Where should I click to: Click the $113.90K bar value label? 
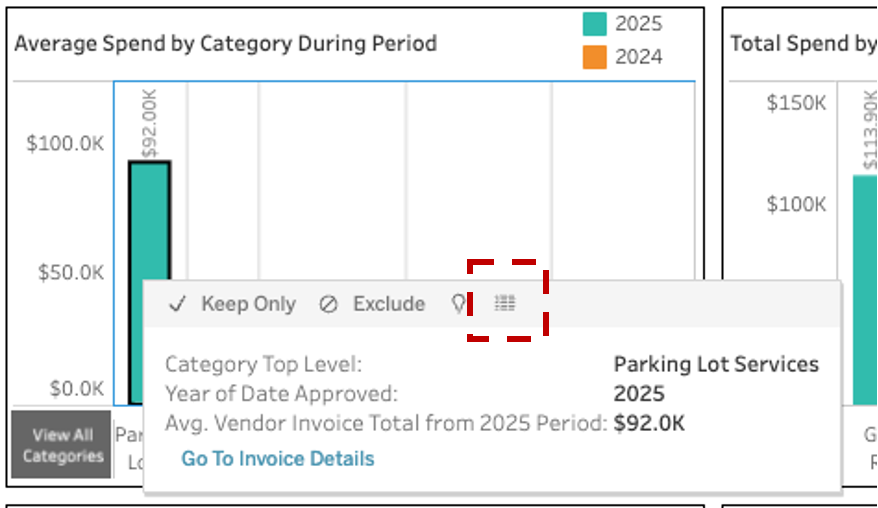pyautogui.click(x=870, y=130)
